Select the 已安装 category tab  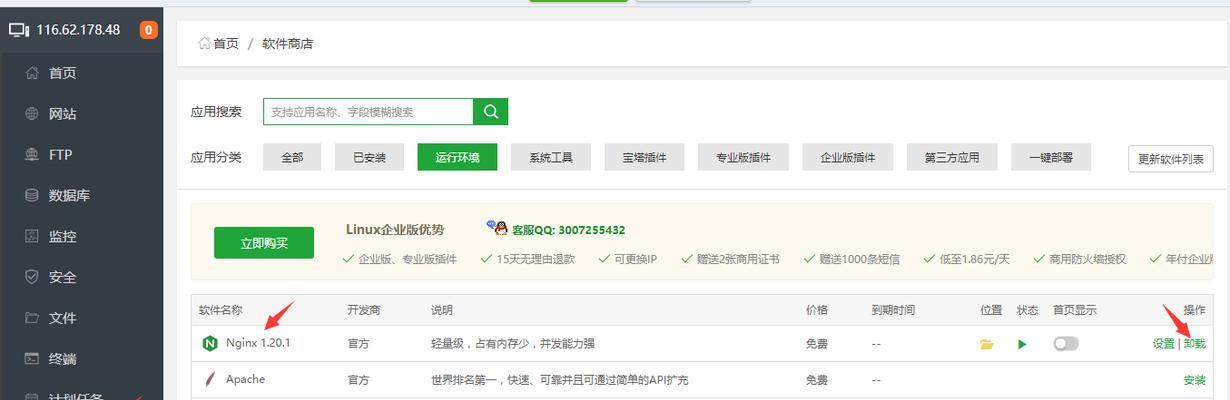click(x=370, y=157)
